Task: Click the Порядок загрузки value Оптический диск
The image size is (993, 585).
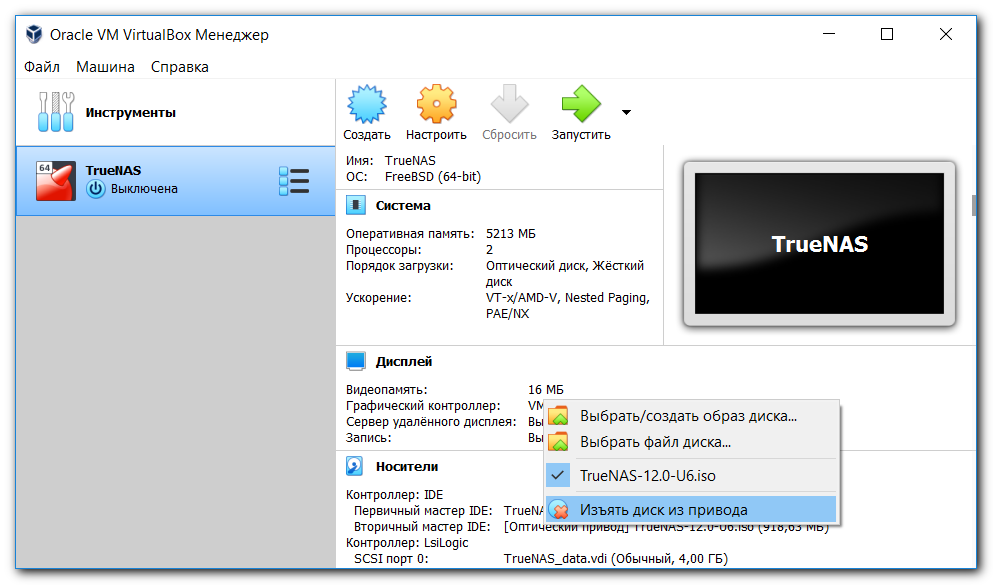Action: (x=538, y=266)
